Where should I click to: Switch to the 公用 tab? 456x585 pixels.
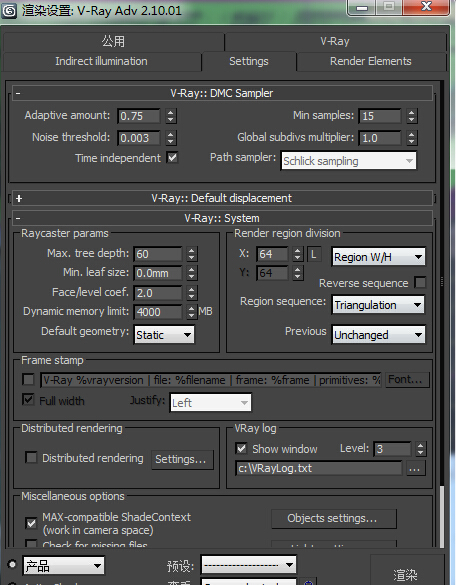tap(113, 41)
